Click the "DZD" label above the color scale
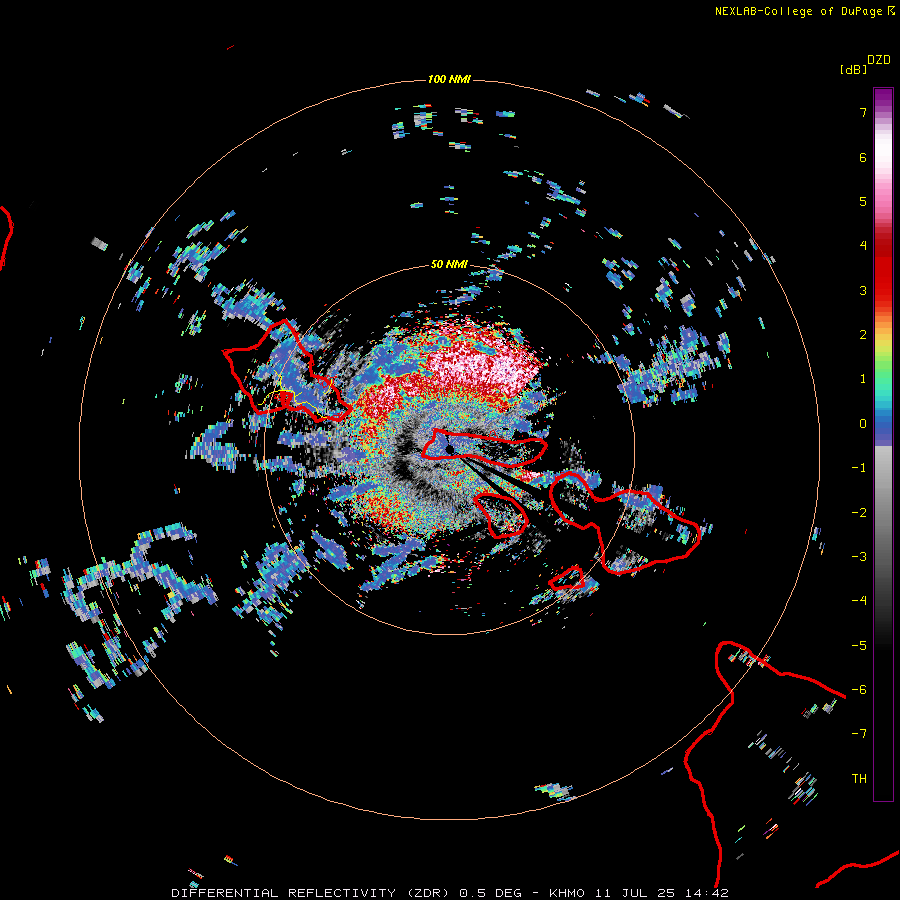The image size is (900, 900). point(878,60)
